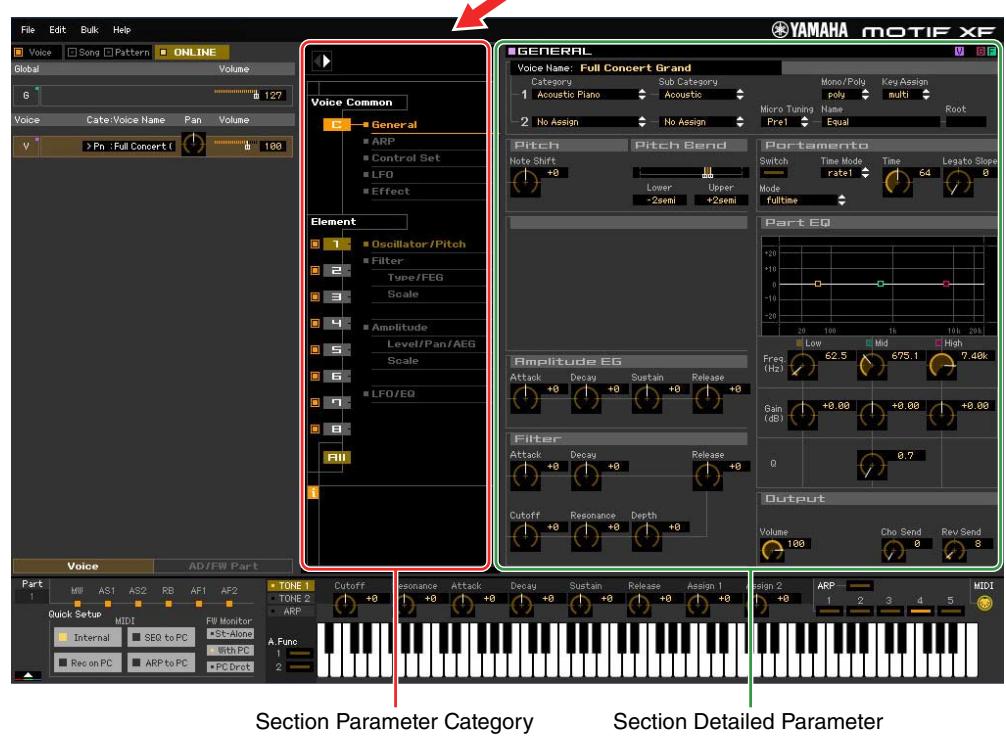Select Element 4 number button

pyautogui.click(x=336, y=323)
